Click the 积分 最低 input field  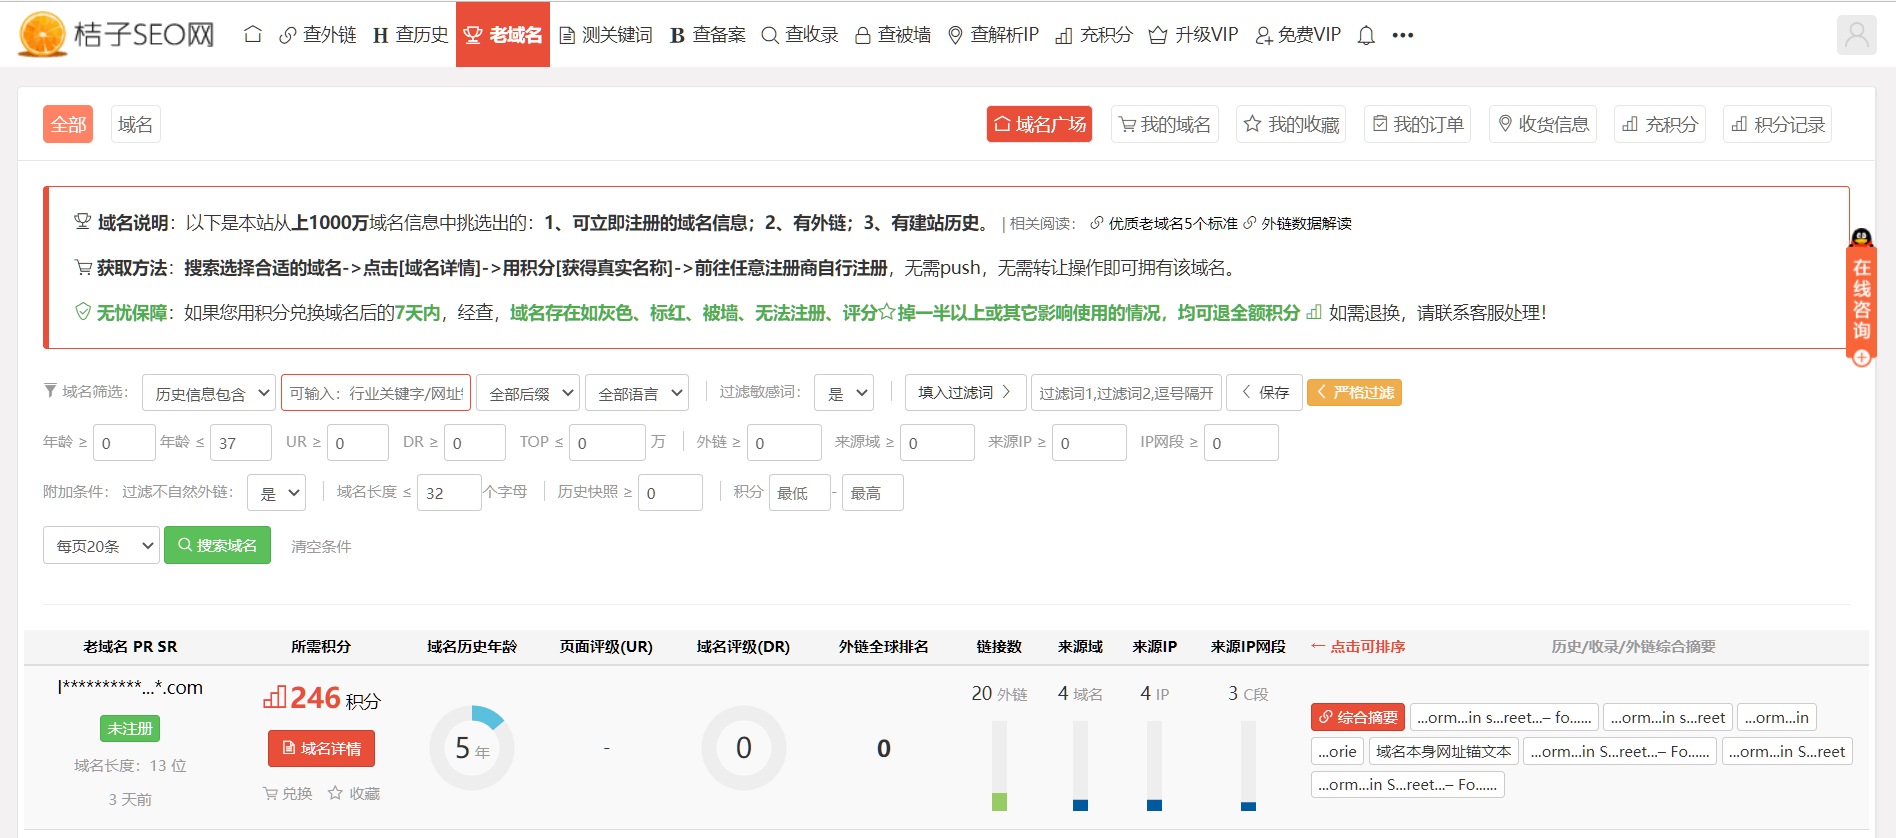coord(799,493)
